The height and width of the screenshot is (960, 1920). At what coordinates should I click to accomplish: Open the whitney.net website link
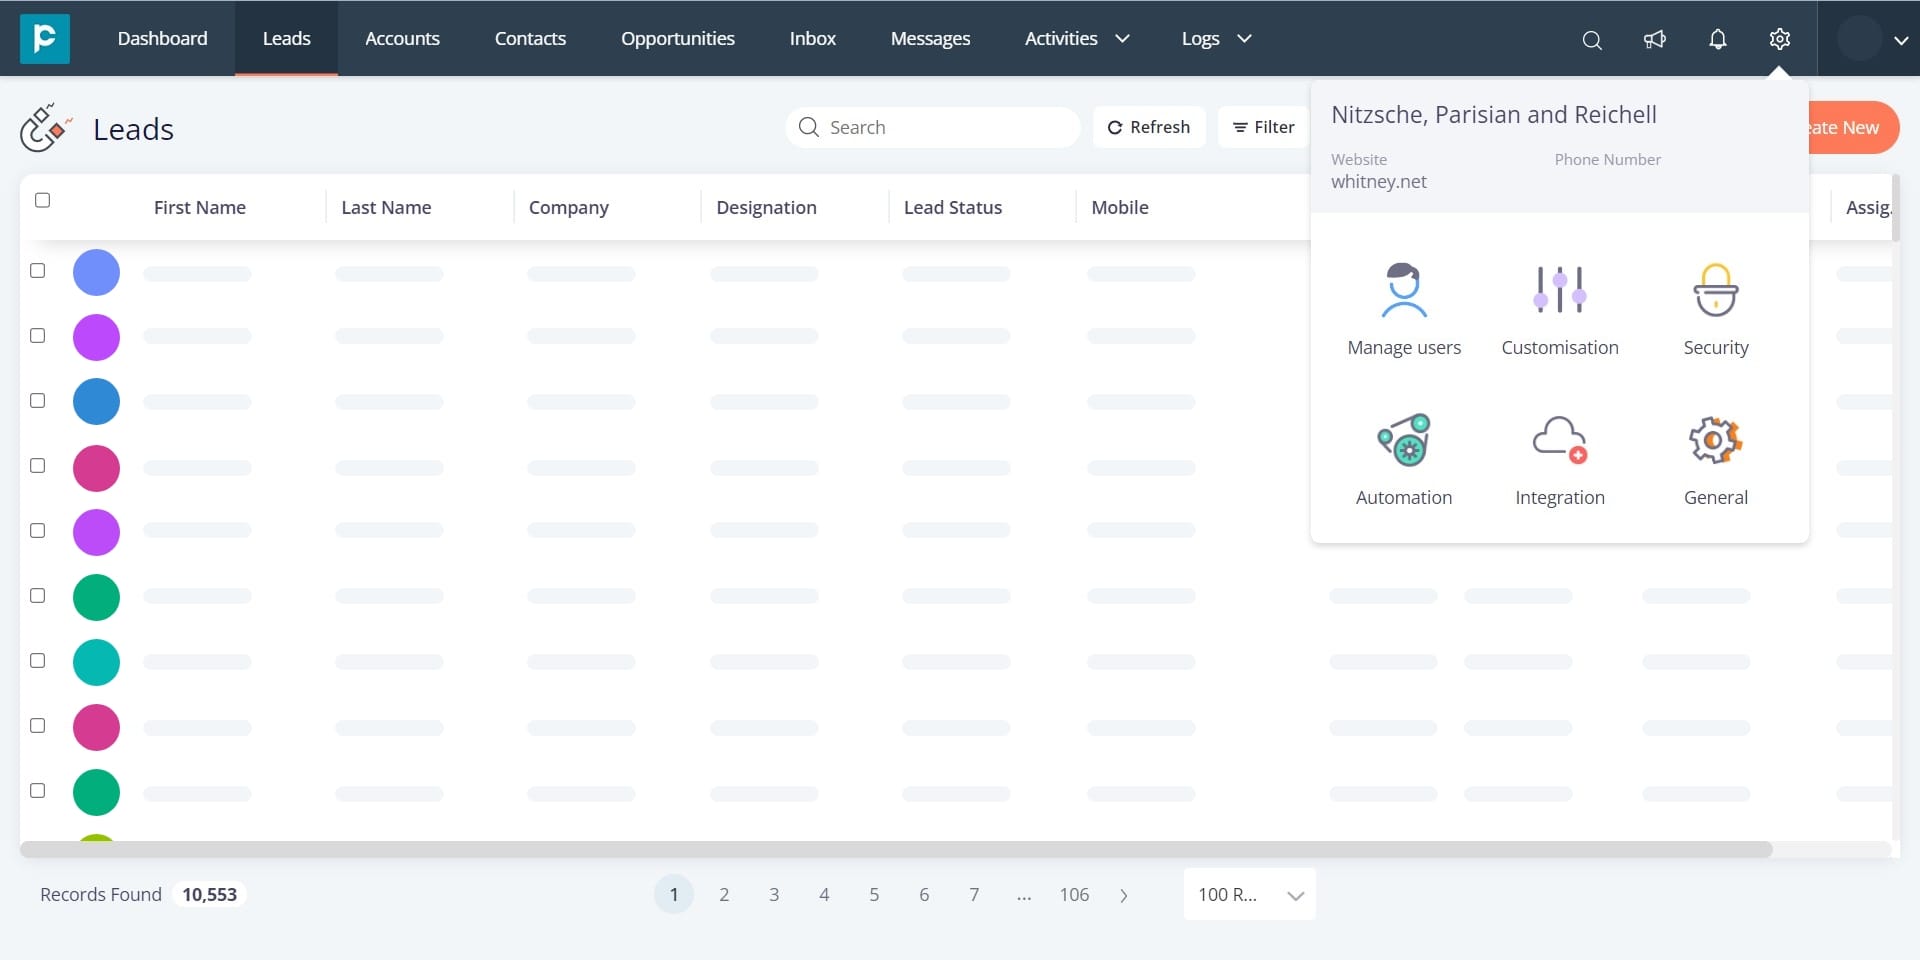[1378, 182]
